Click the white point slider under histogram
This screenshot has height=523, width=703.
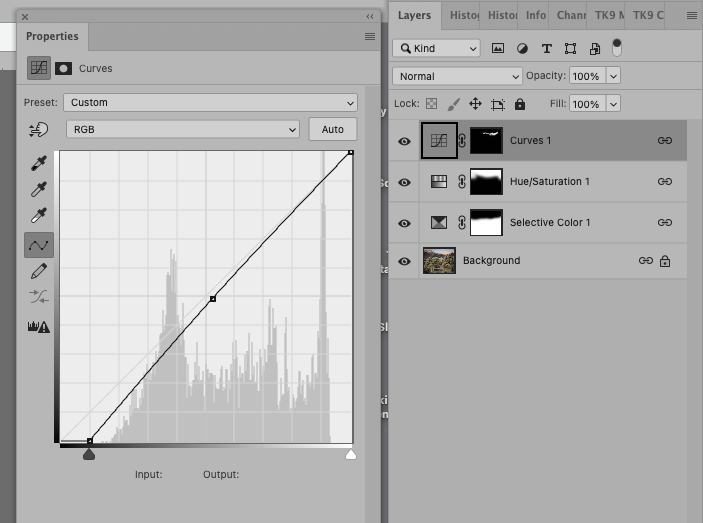click(351, 455)
